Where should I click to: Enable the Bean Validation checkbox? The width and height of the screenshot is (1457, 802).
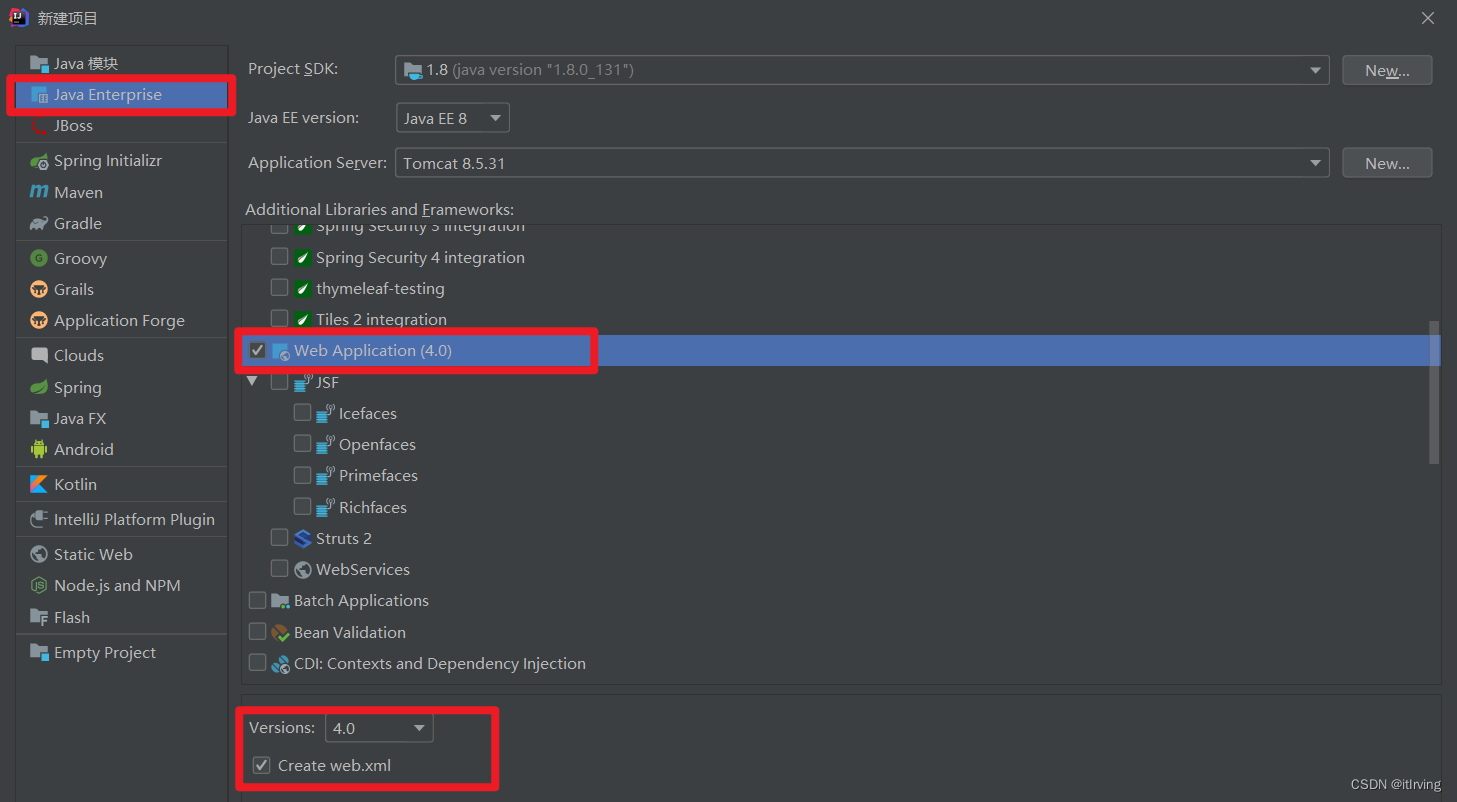click(x=257, y=632)
